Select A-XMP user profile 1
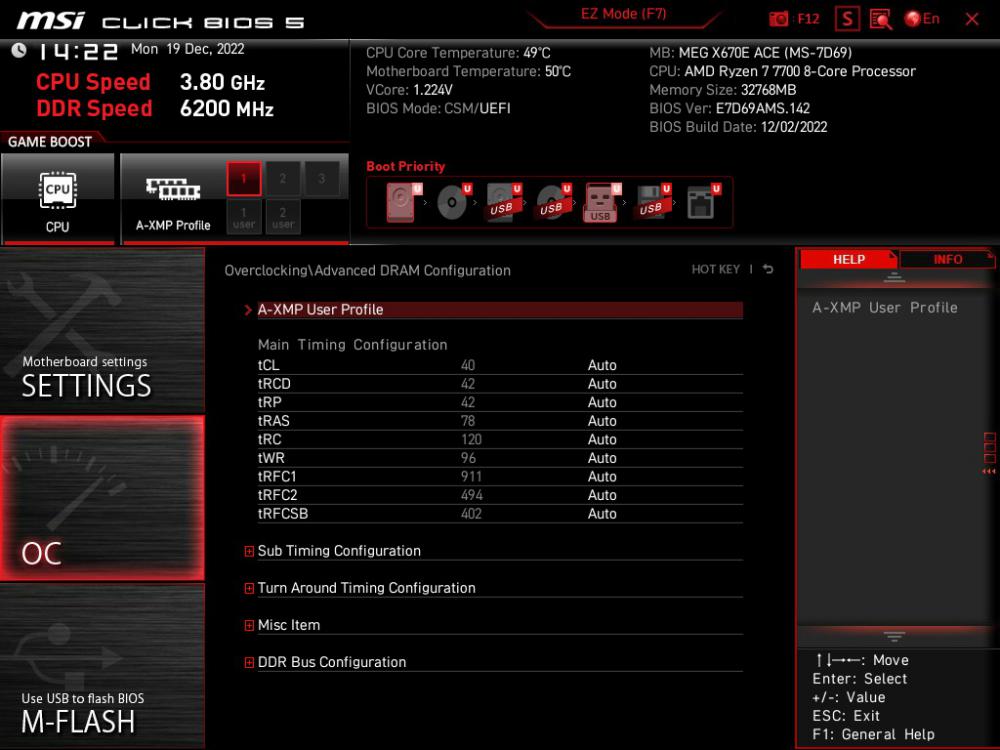This screenshot has height=750, width=1000. [244, 217]
